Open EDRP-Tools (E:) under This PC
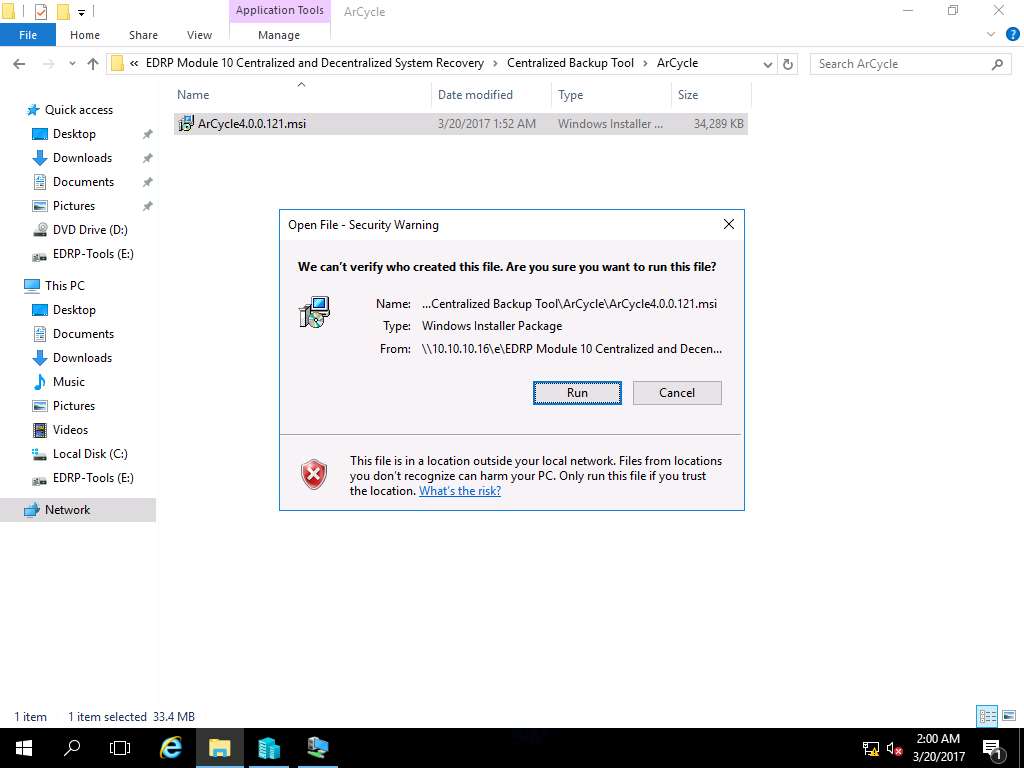This screenshot has width=1024, height=768. (x=93, y=478)
